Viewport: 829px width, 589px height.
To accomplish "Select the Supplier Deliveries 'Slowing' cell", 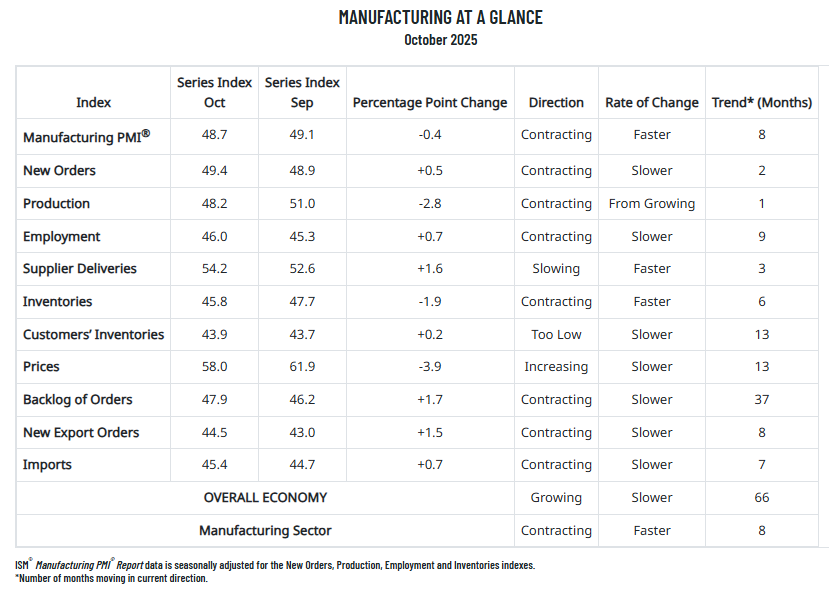I will point(556,269).
